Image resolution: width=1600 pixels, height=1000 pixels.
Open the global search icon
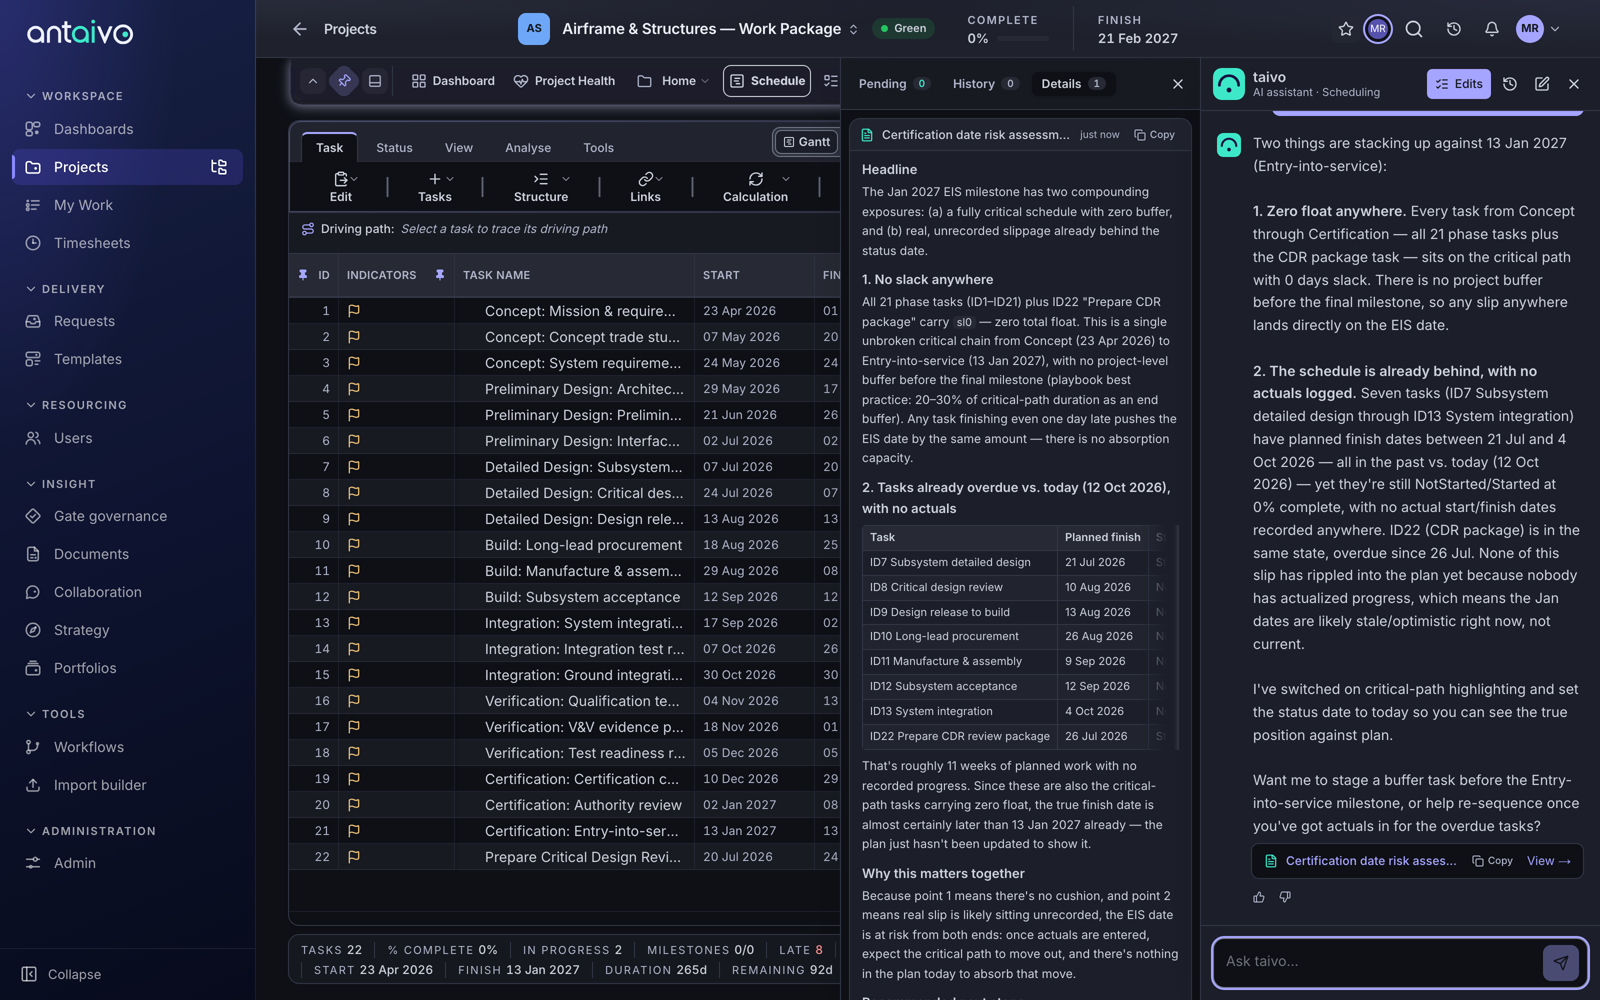pyautogui.click(x=1414, y=29)
